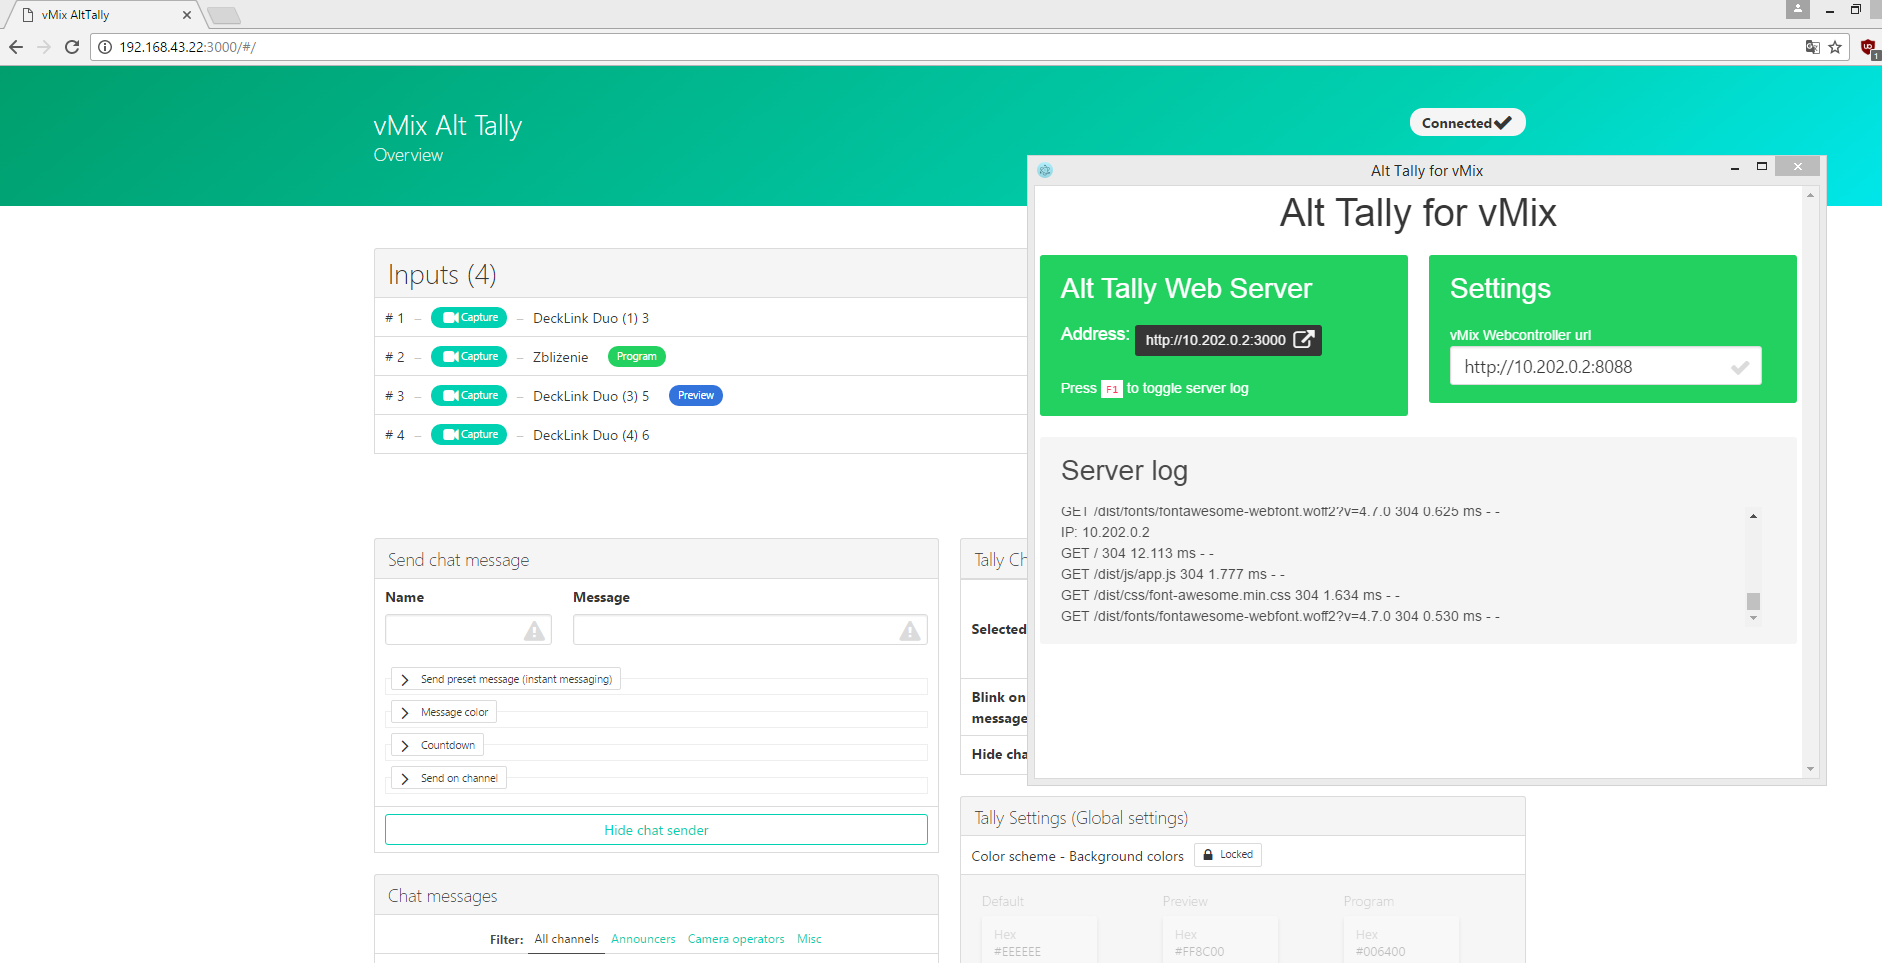Click the 'Tally Settings (Global settings)' heading

coord(1081,818)
